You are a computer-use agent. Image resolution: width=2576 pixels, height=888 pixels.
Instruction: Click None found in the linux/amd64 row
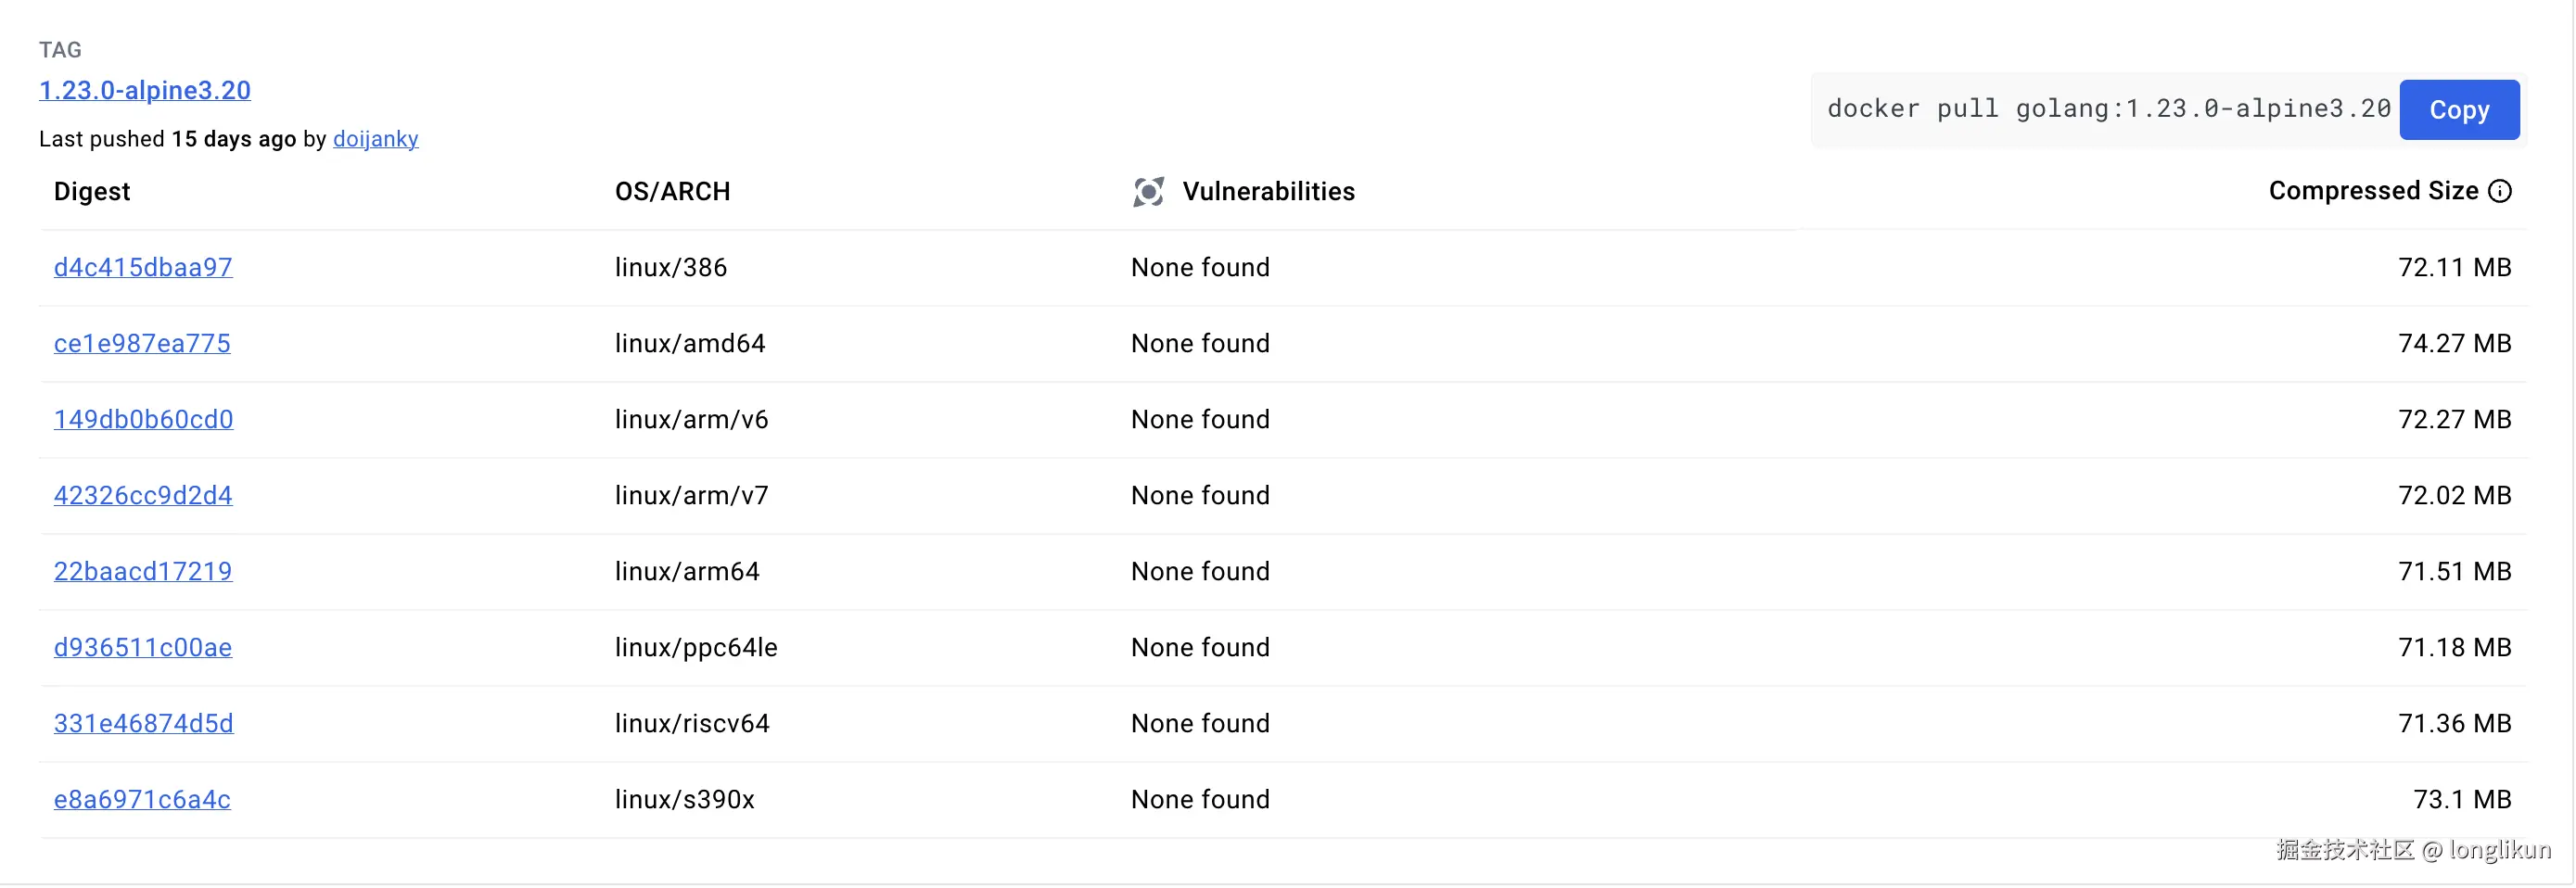click(1200, 343)
